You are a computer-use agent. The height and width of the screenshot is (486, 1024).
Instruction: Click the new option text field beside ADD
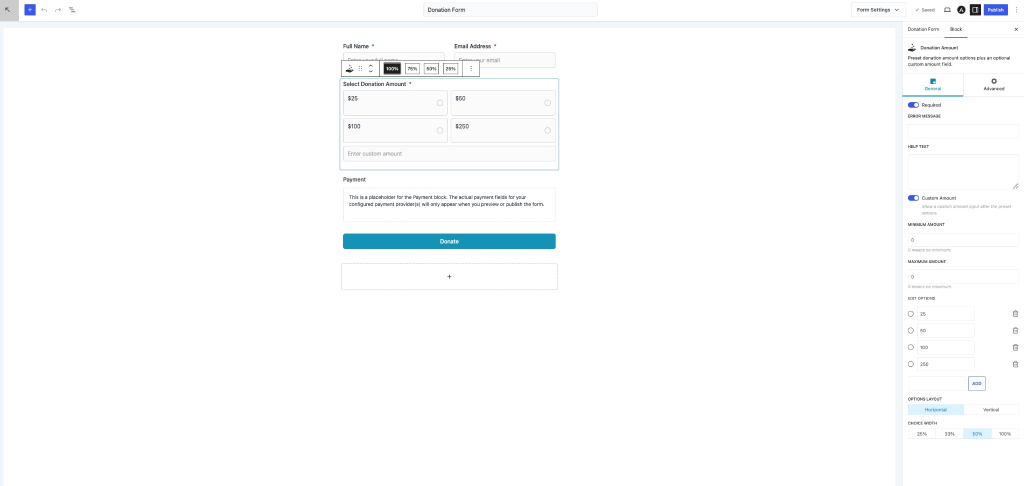(x=936, y=383)
